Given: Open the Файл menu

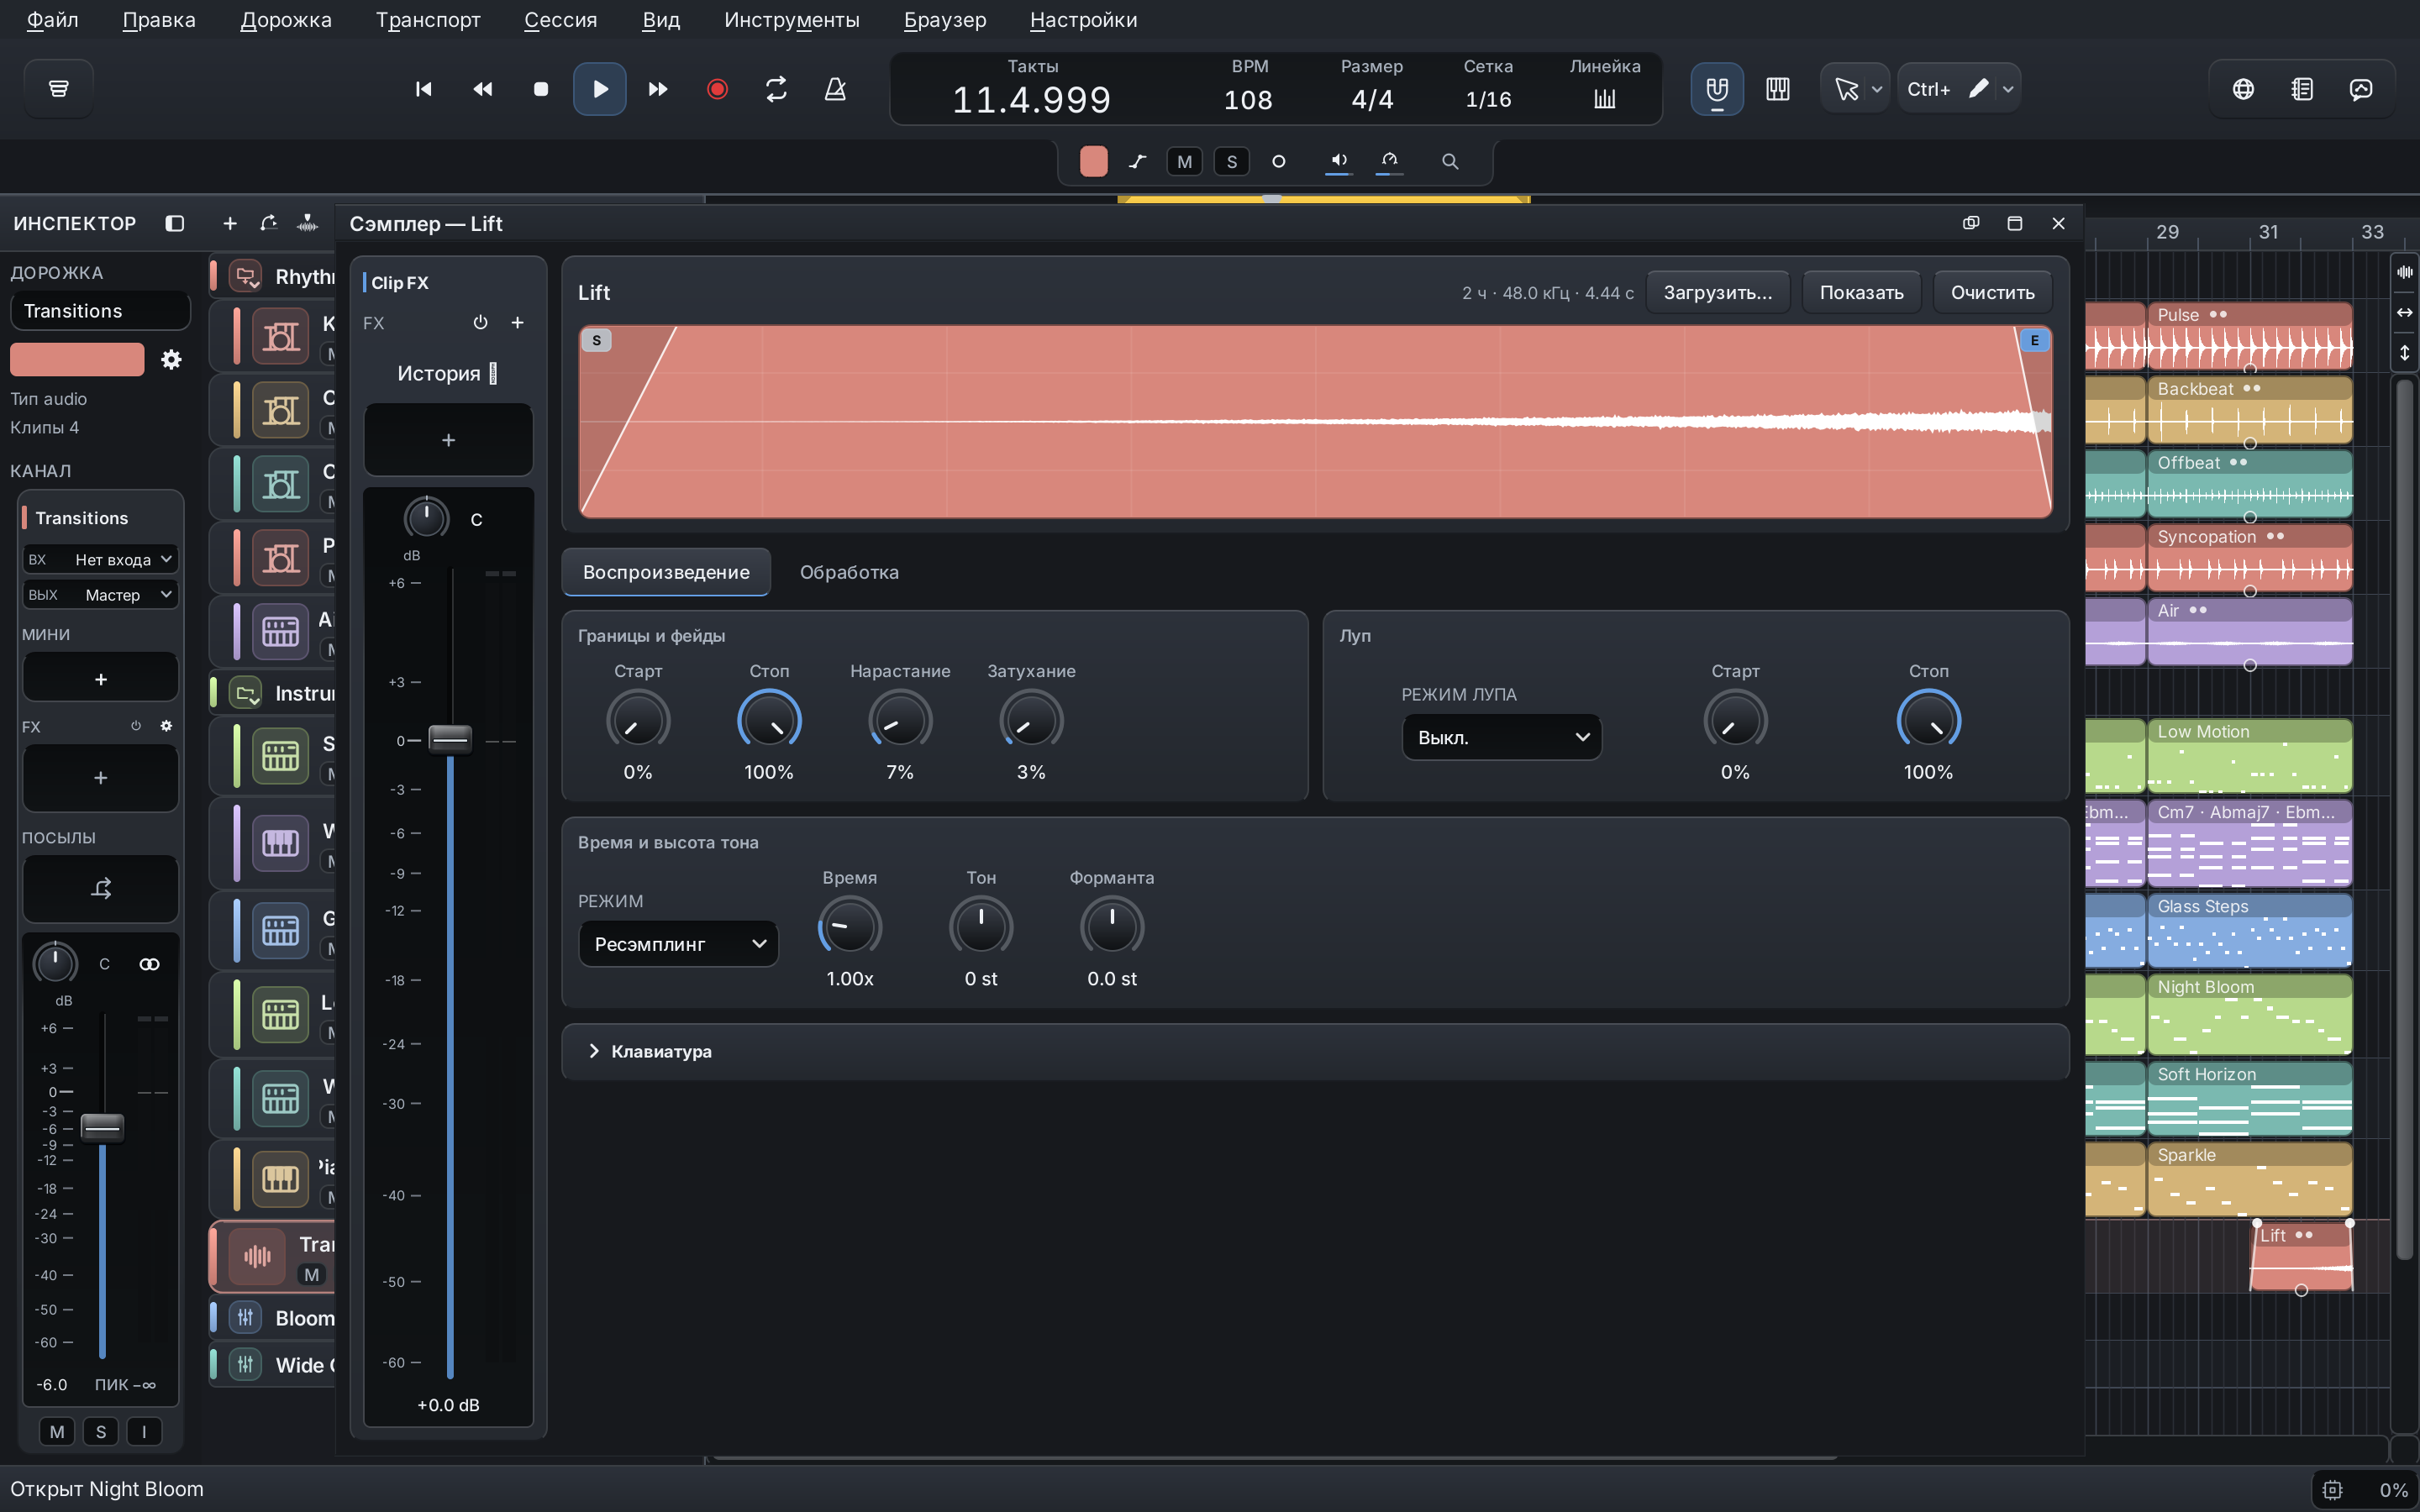Looking at the screenshot, I should coord(52,20).
